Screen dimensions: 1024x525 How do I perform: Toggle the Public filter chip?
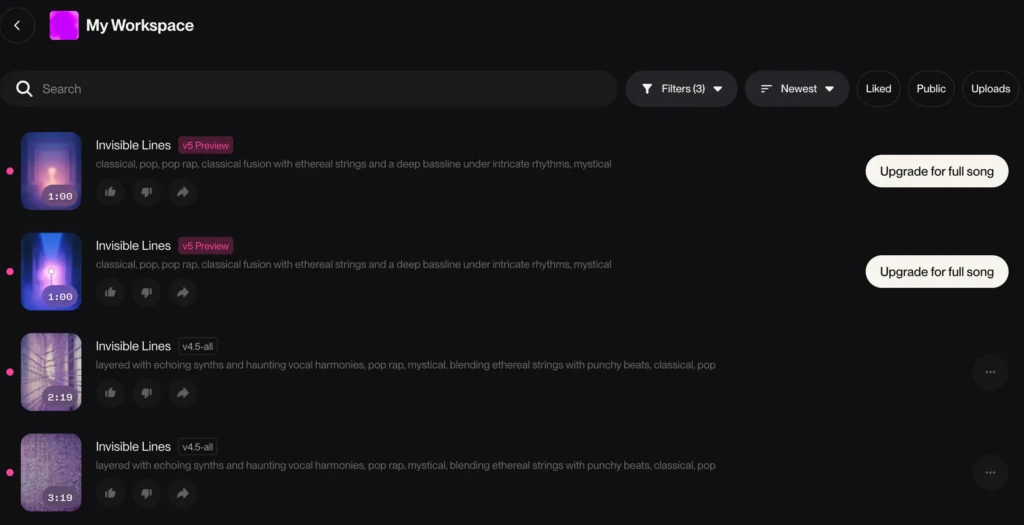click(x=930, y=89)
